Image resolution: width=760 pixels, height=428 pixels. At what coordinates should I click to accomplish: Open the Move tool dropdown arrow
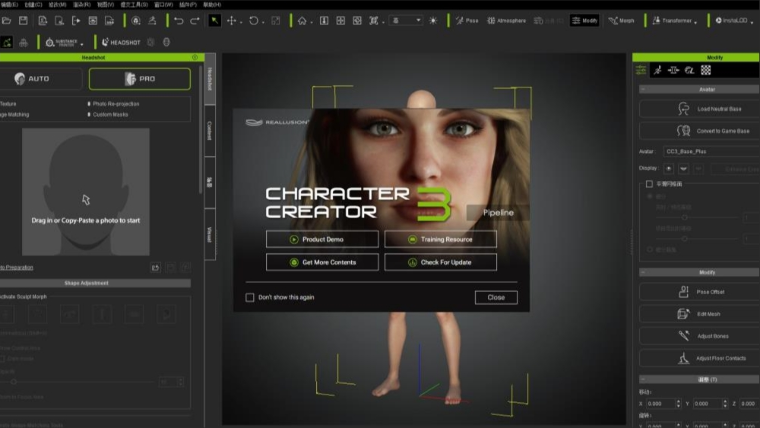[x=241, y=22]
